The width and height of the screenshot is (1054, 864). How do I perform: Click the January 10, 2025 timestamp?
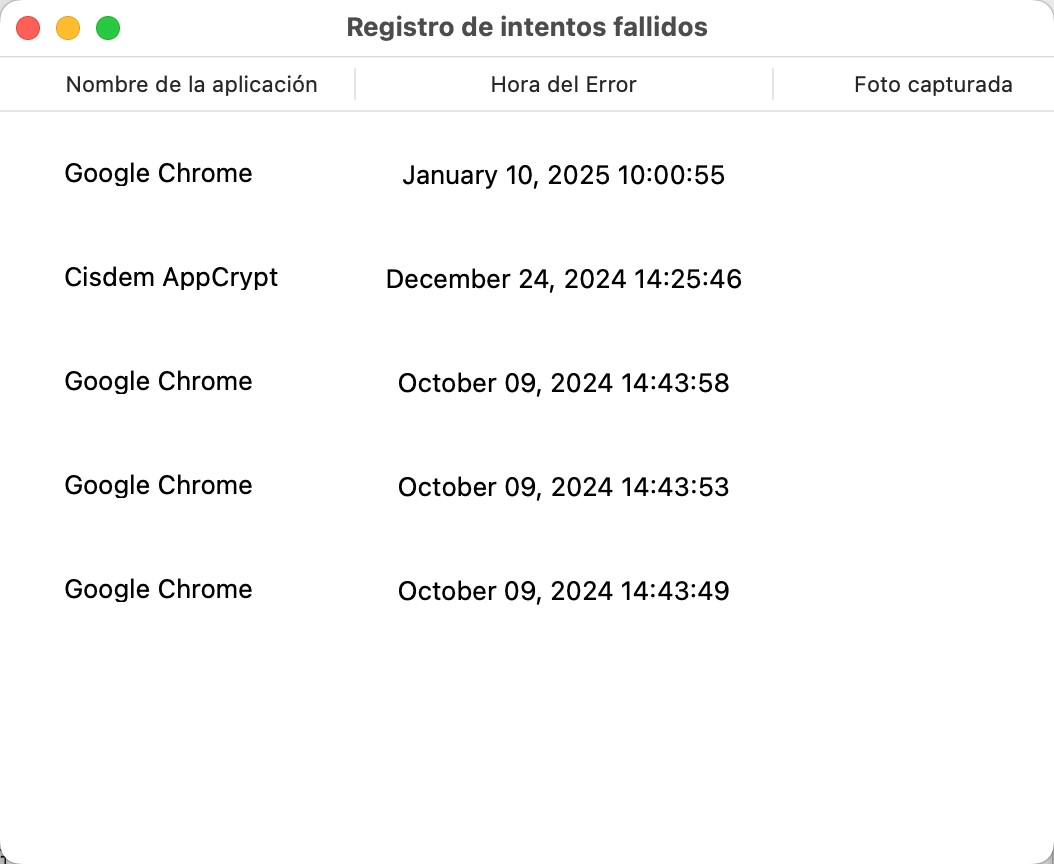click(x=565, y=175)
